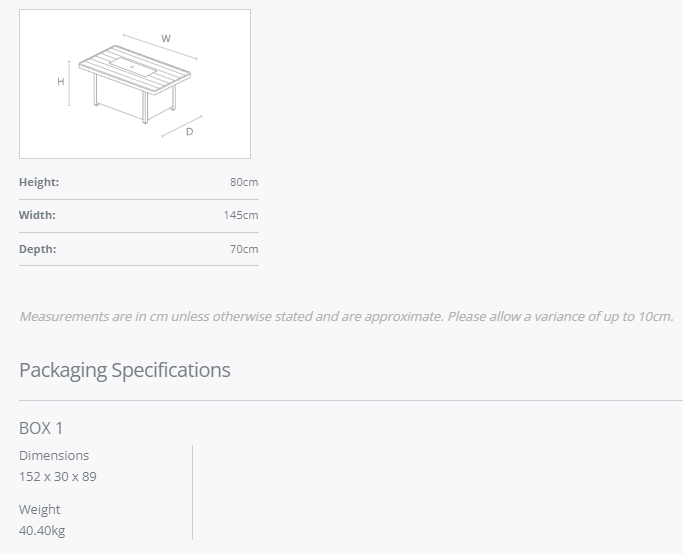The height and width of the screenshot is (554, 683).
Task: Click the D depth marker on diagram
Action: (x=189, y=131)
